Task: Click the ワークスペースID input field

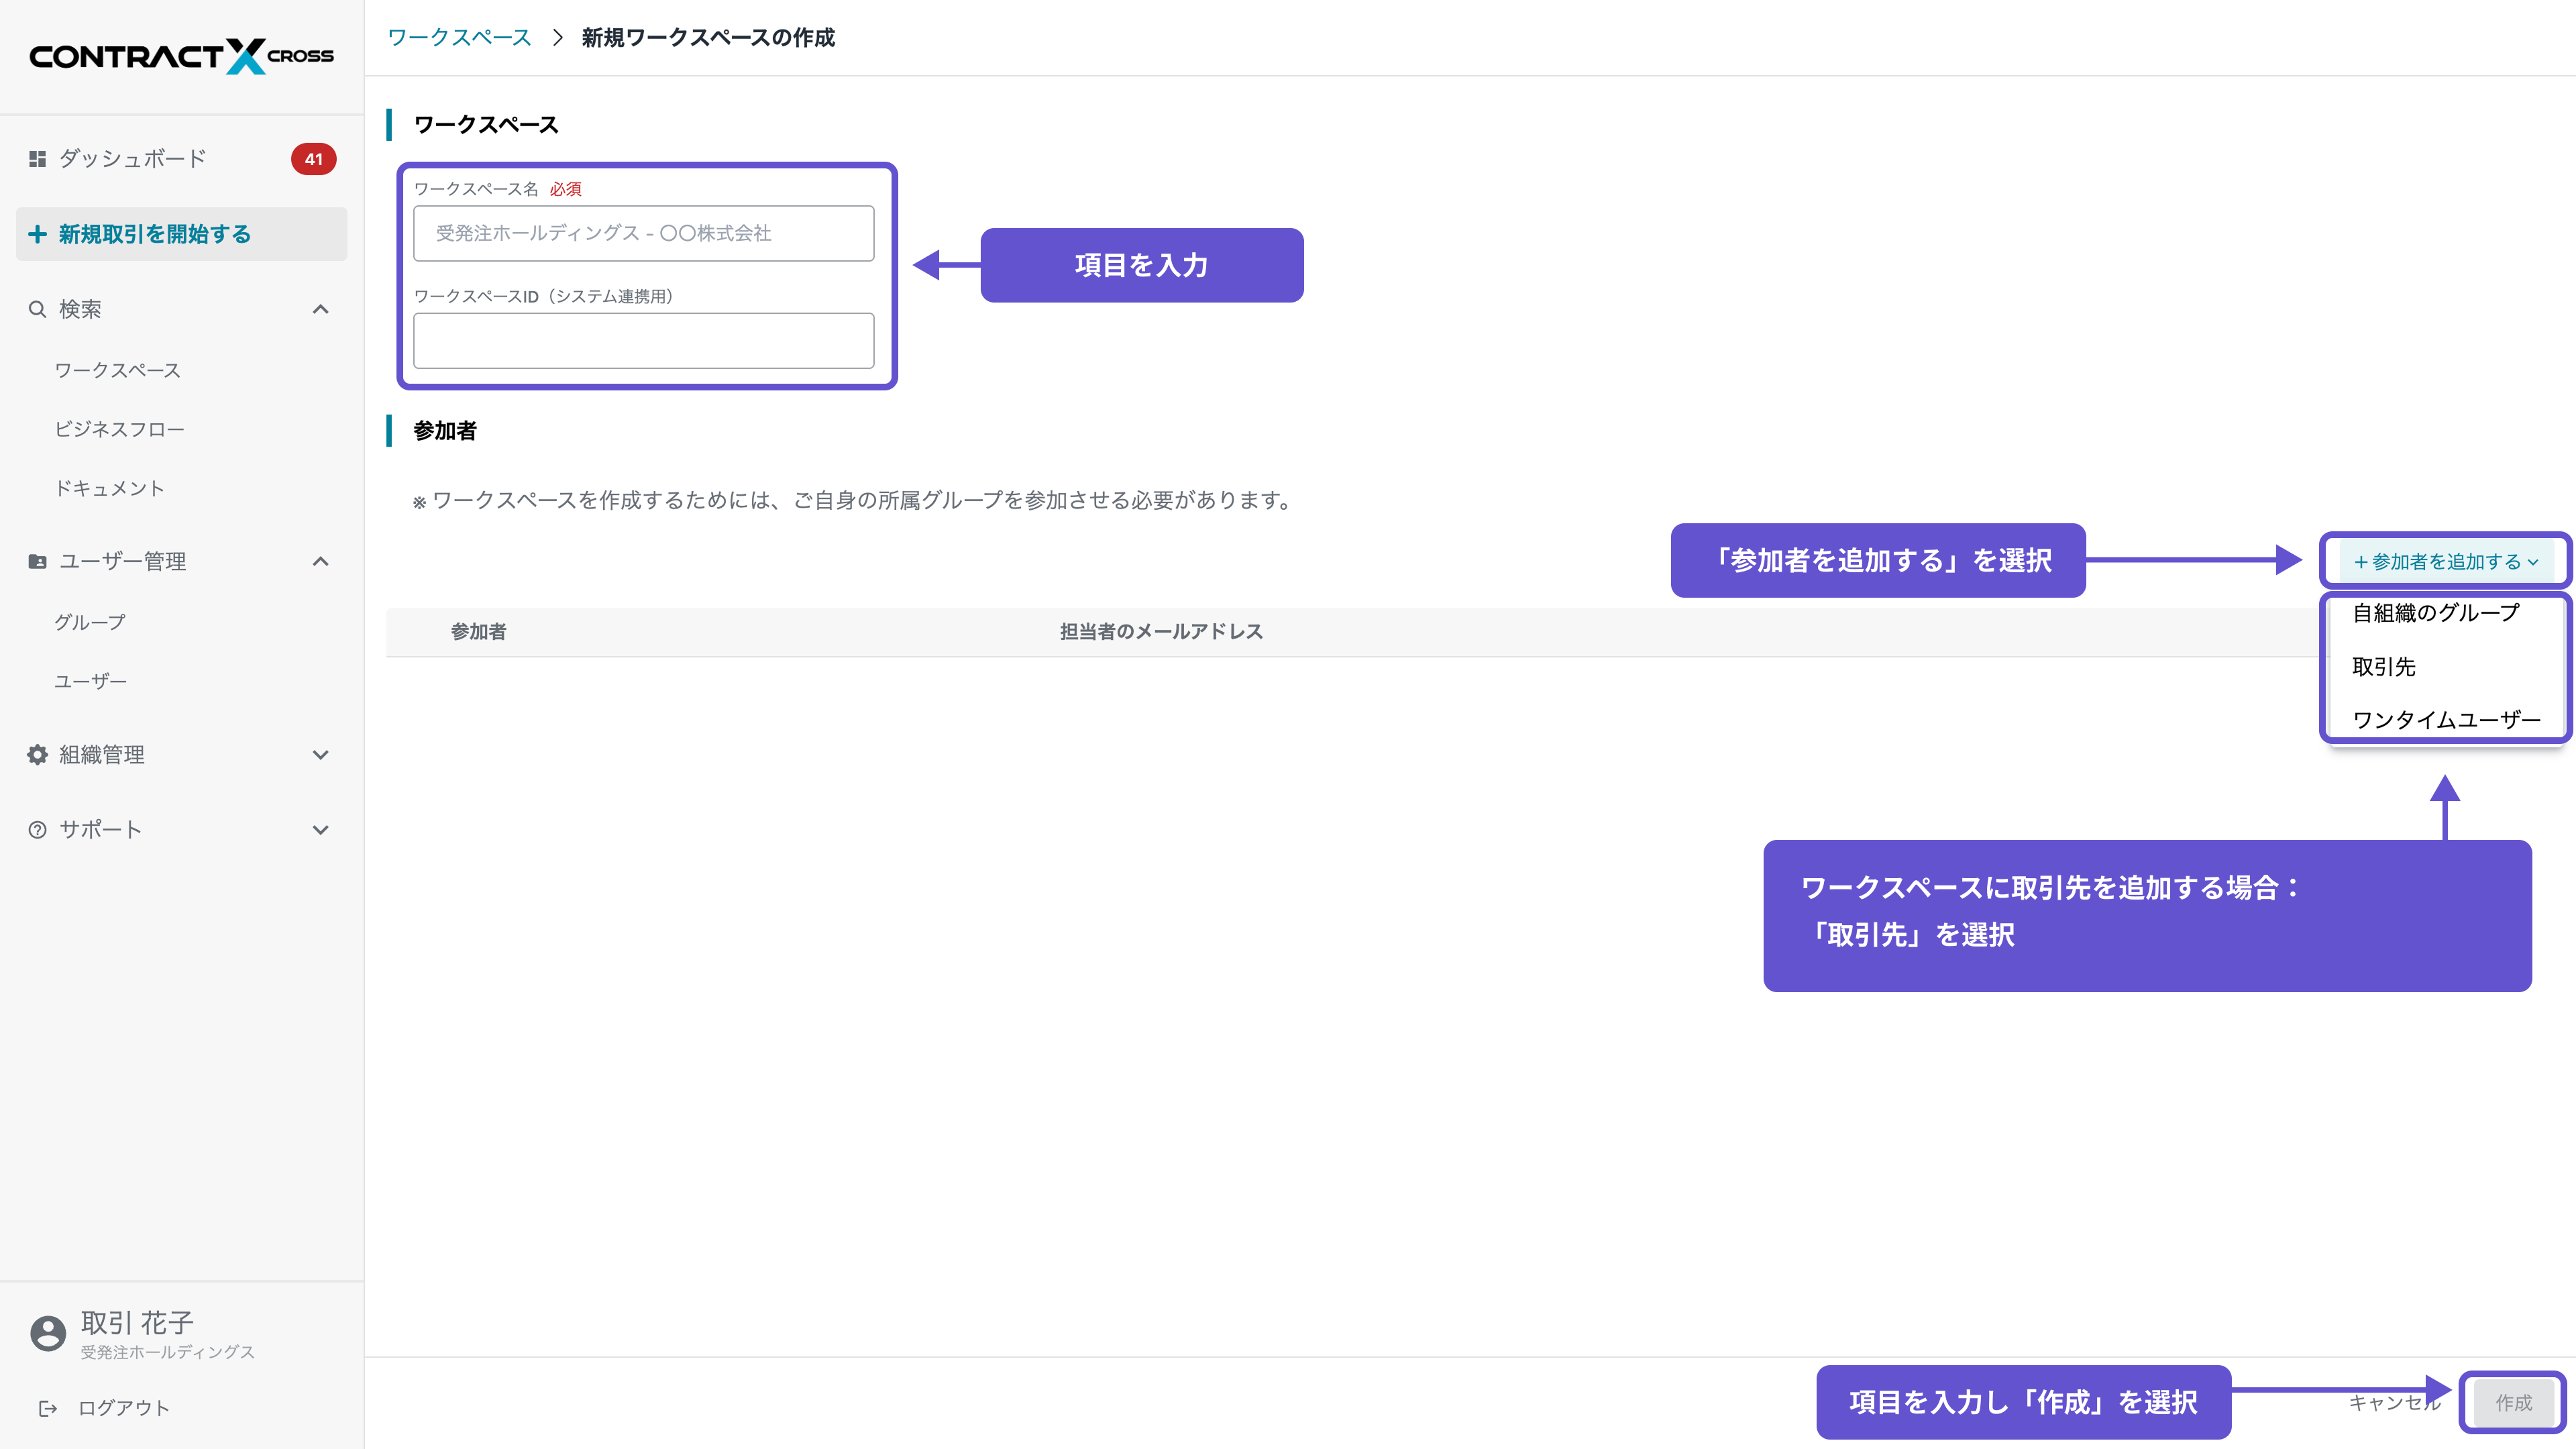Action: tap(643, 340)
